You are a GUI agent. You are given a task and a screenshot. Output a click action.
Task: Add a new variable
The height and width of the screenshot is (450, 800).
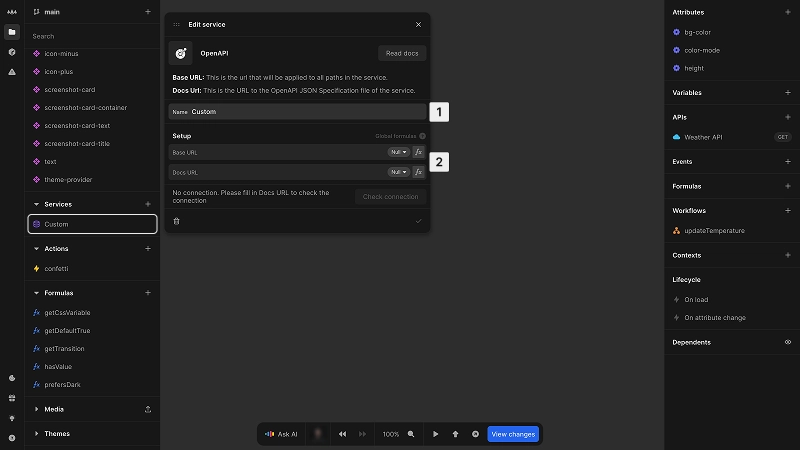pos(788,93)
